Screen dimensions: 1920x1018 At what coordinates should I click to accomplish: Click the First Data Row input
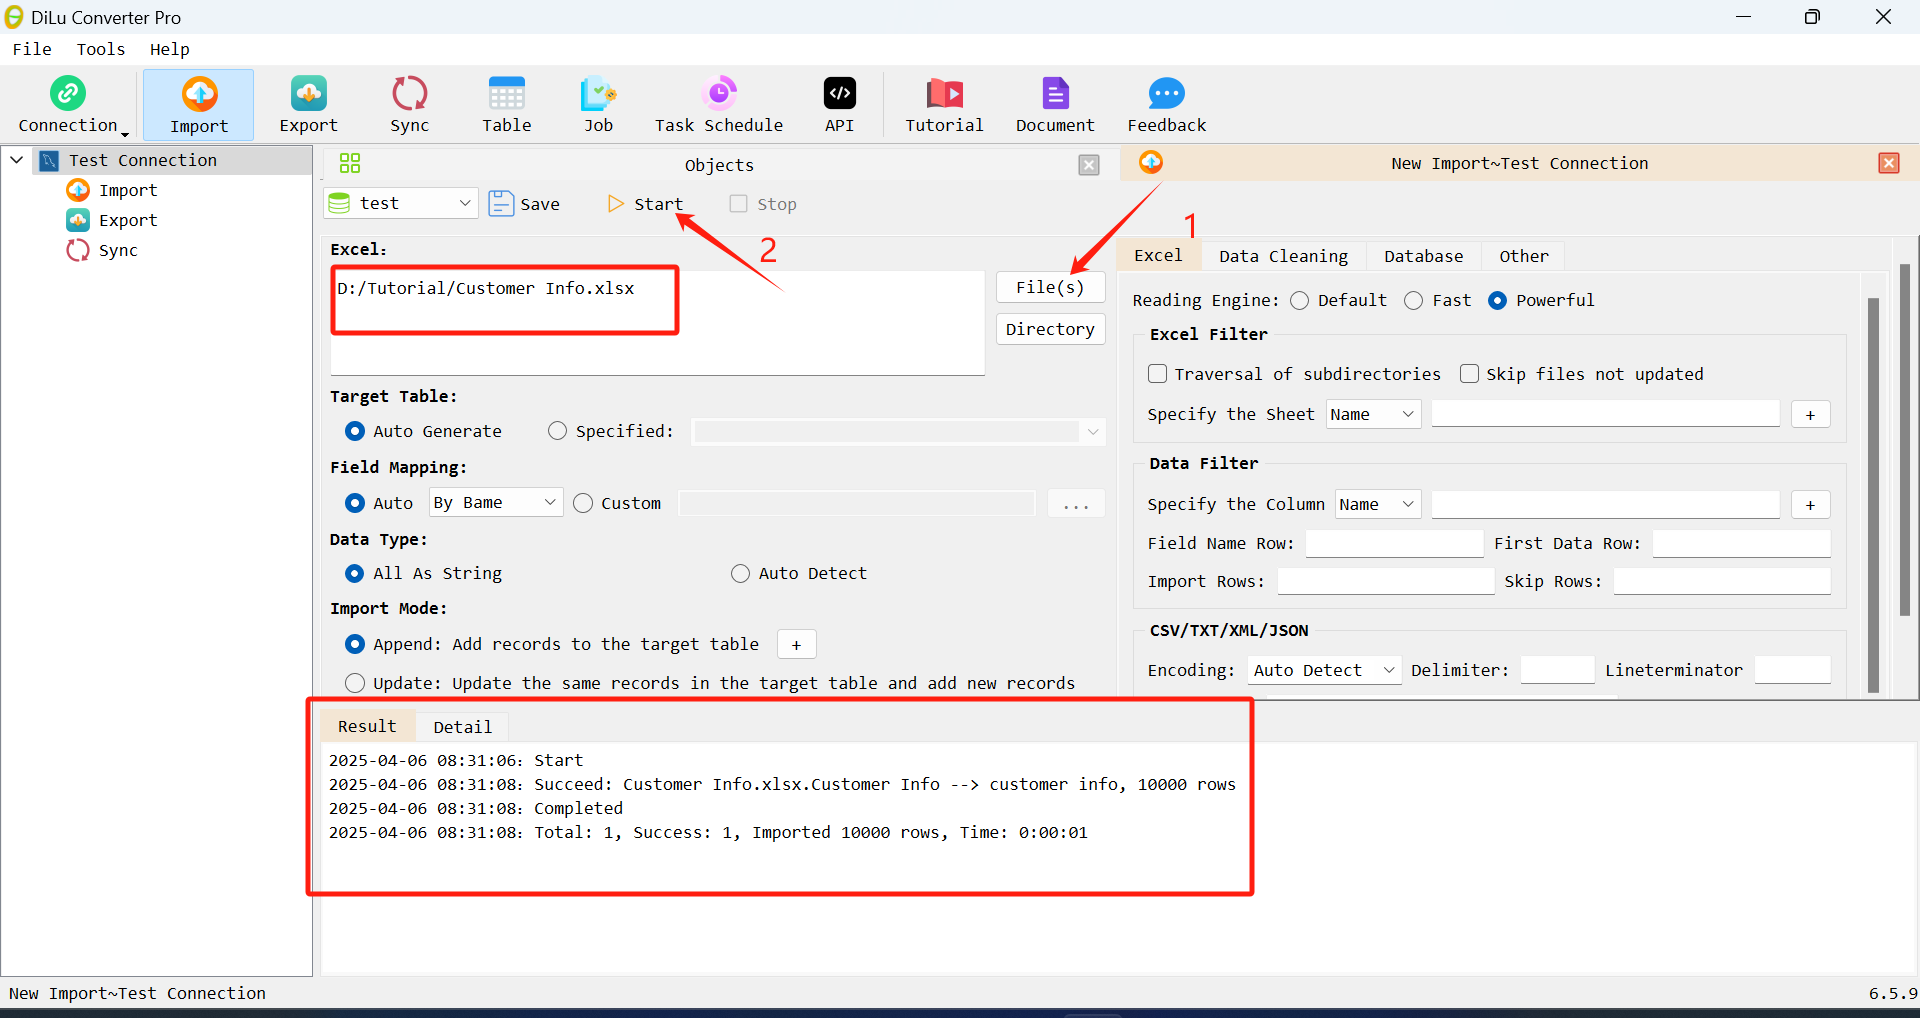point(1741,544)
